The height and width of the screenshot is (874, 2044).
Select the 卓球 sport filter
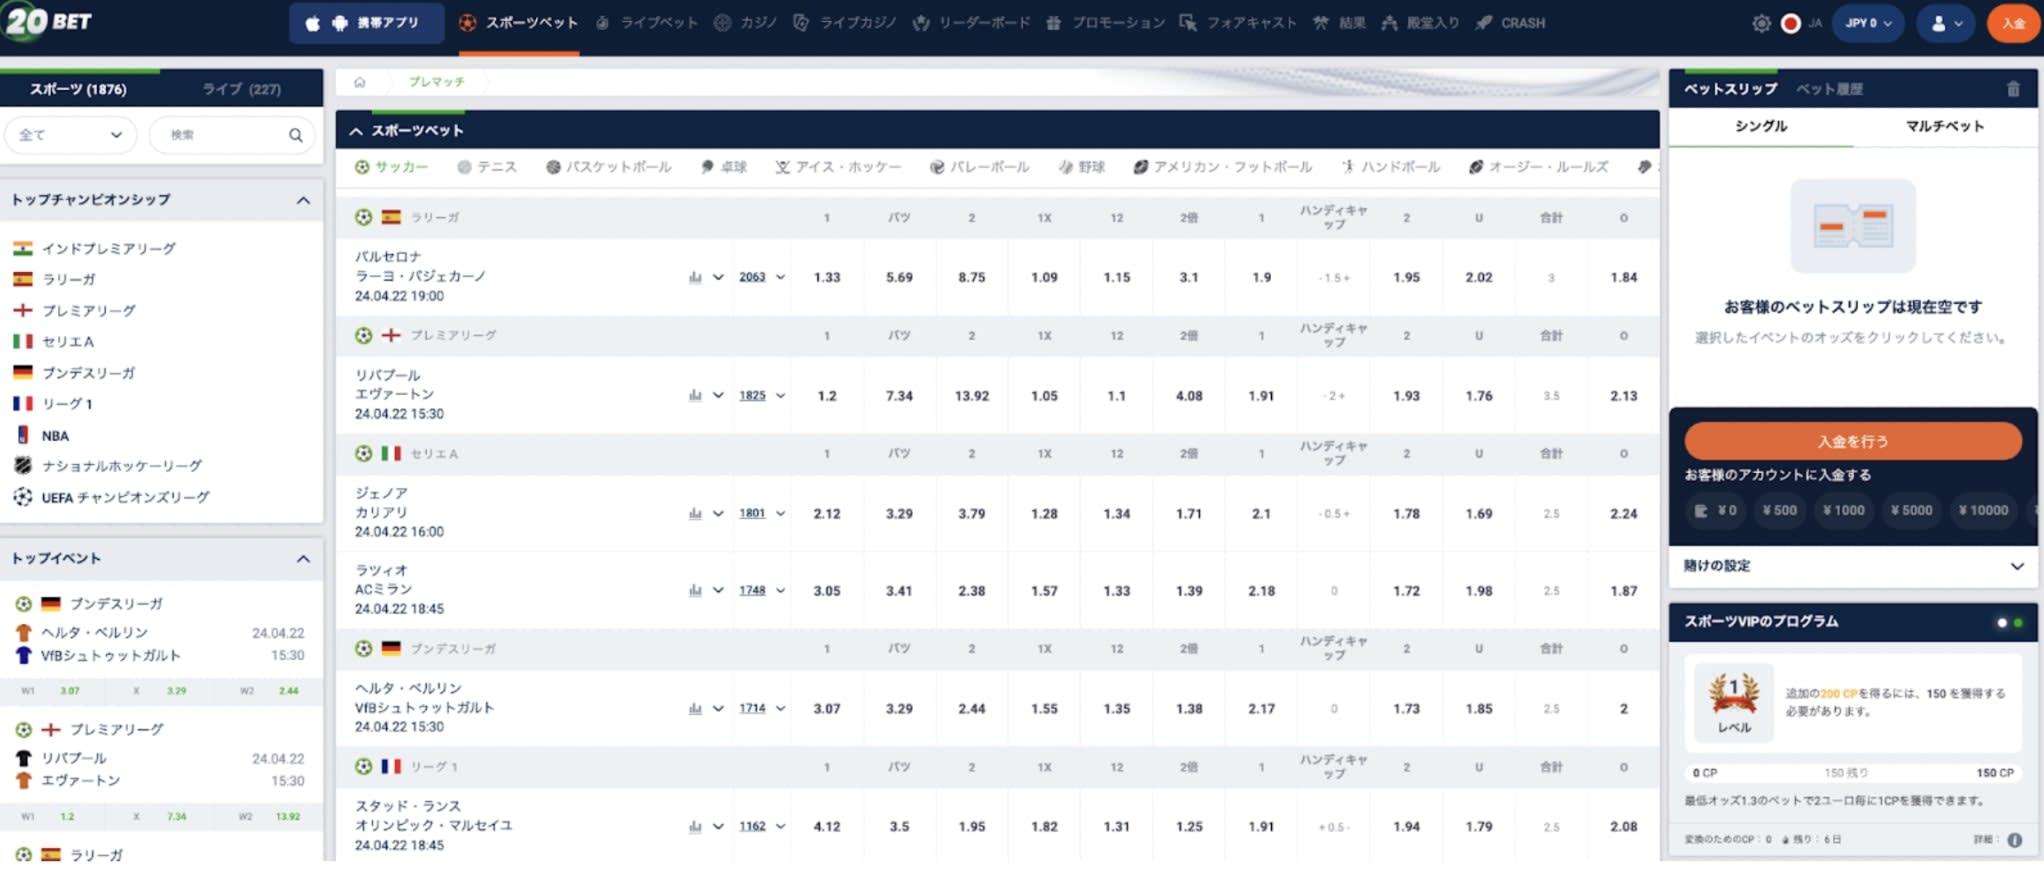[723, 167]
